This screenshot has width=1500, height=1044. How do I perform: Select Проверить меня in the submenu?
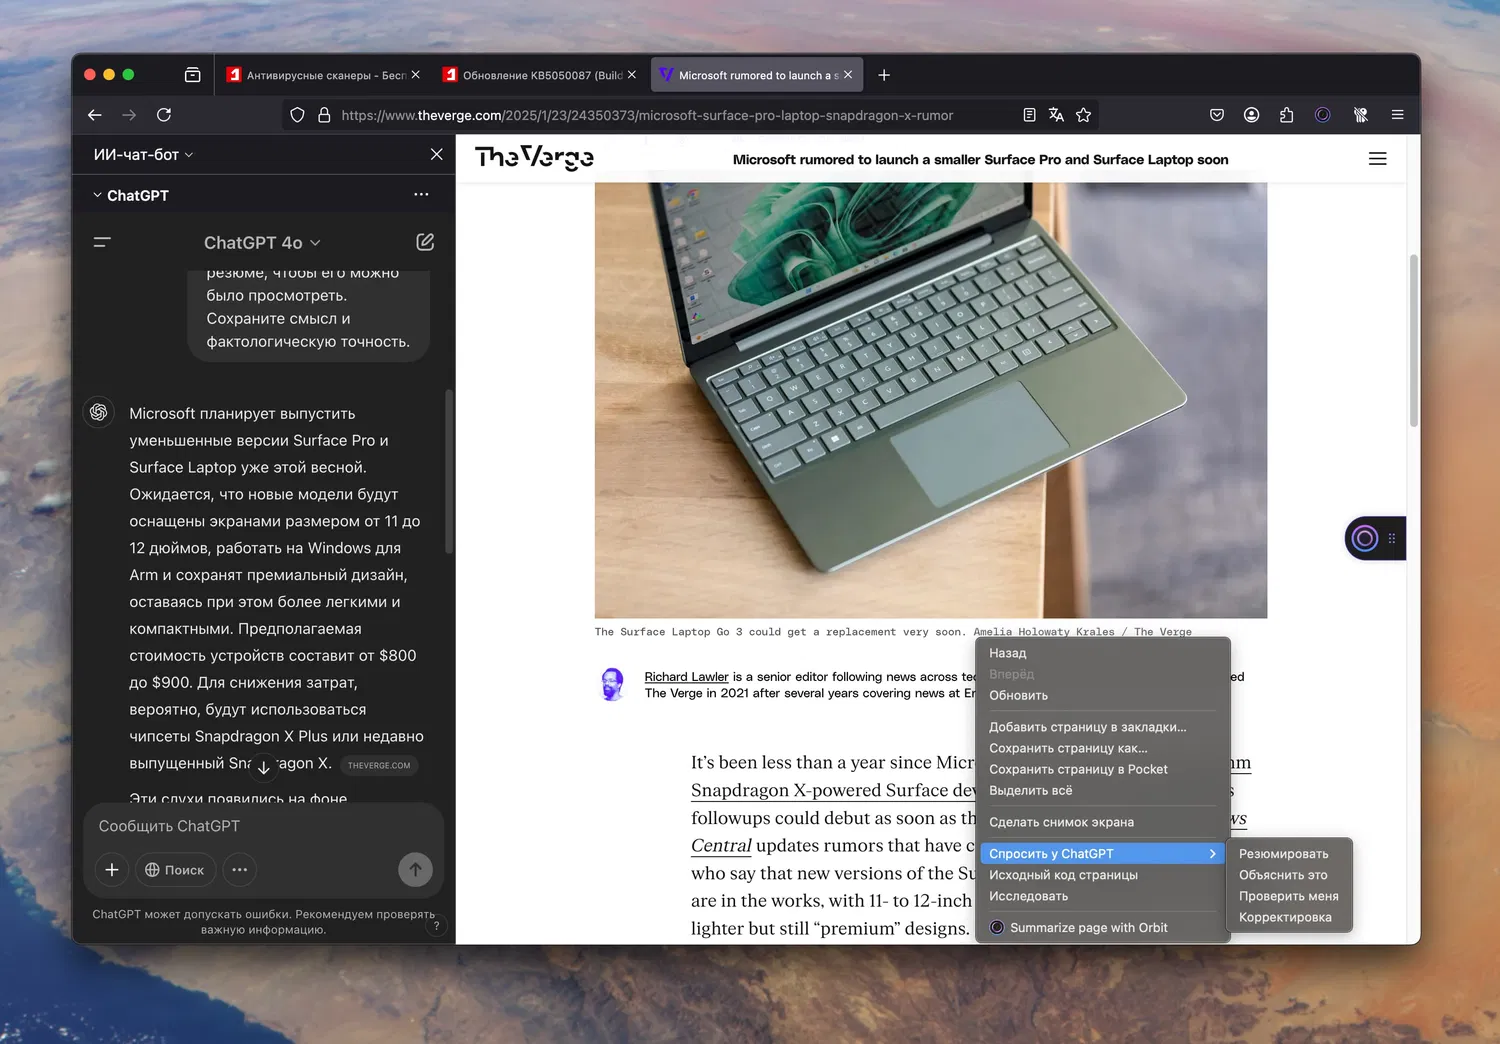pyautogui.click(x=1289, y=896)
